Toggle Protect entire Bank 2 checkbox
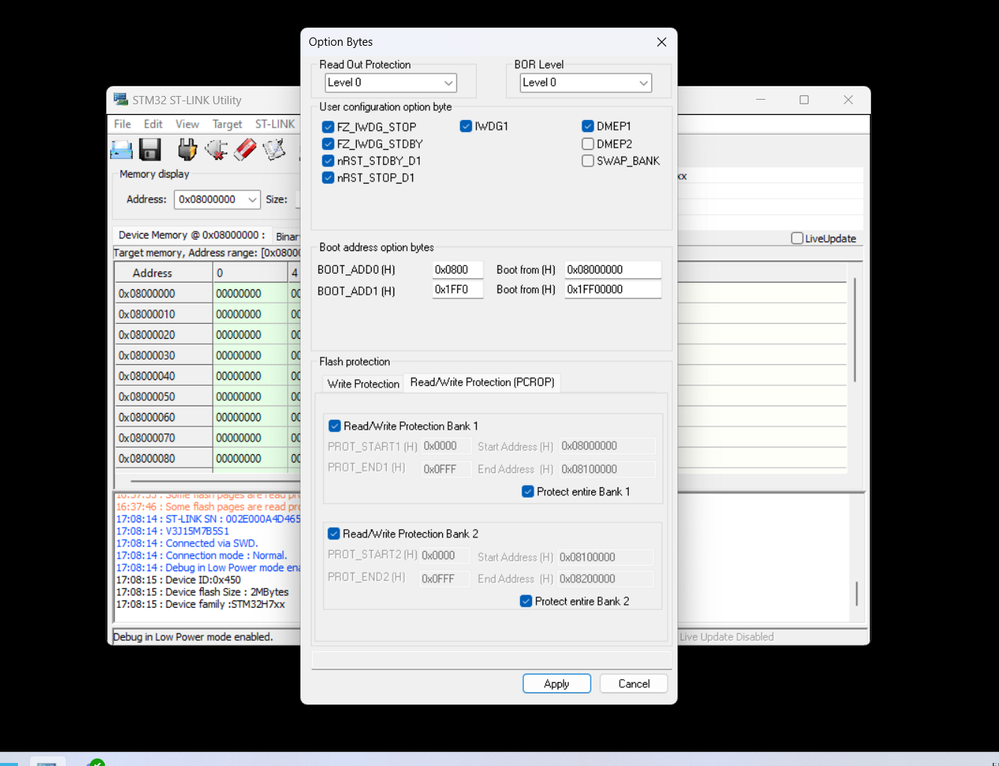The width and height of the screenshot is (999, 766). pos(526,601)
